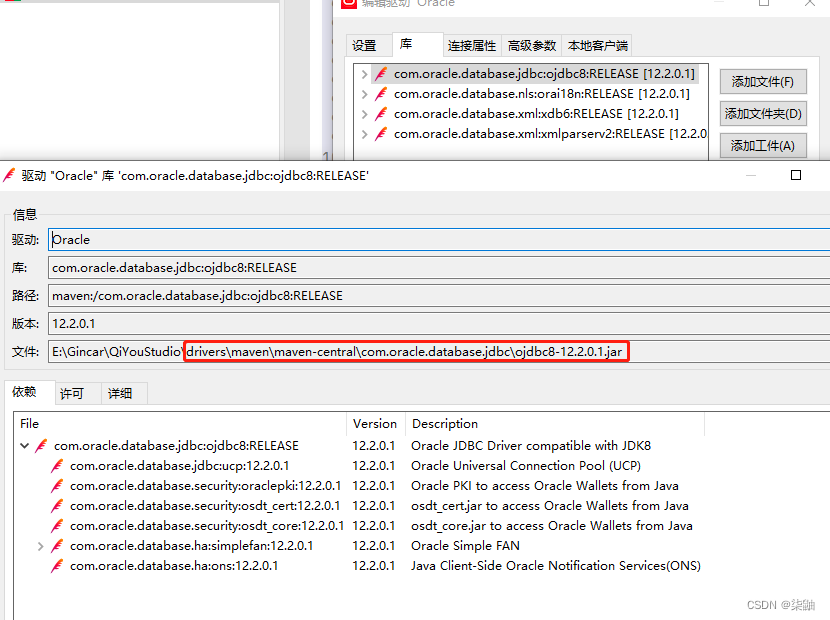830x620 pixels.
Task: Select the oraclepki dependency icon
Action: point(57,485)
